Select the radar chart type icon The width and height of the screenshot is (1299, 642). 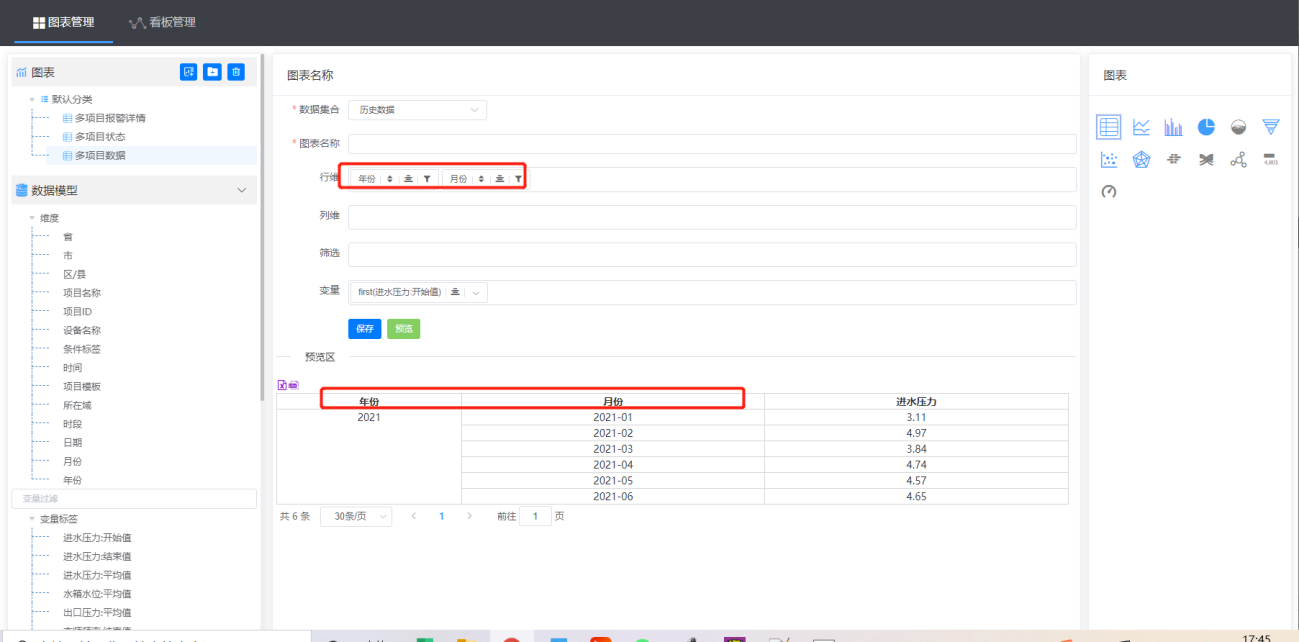click(1141, 160)
